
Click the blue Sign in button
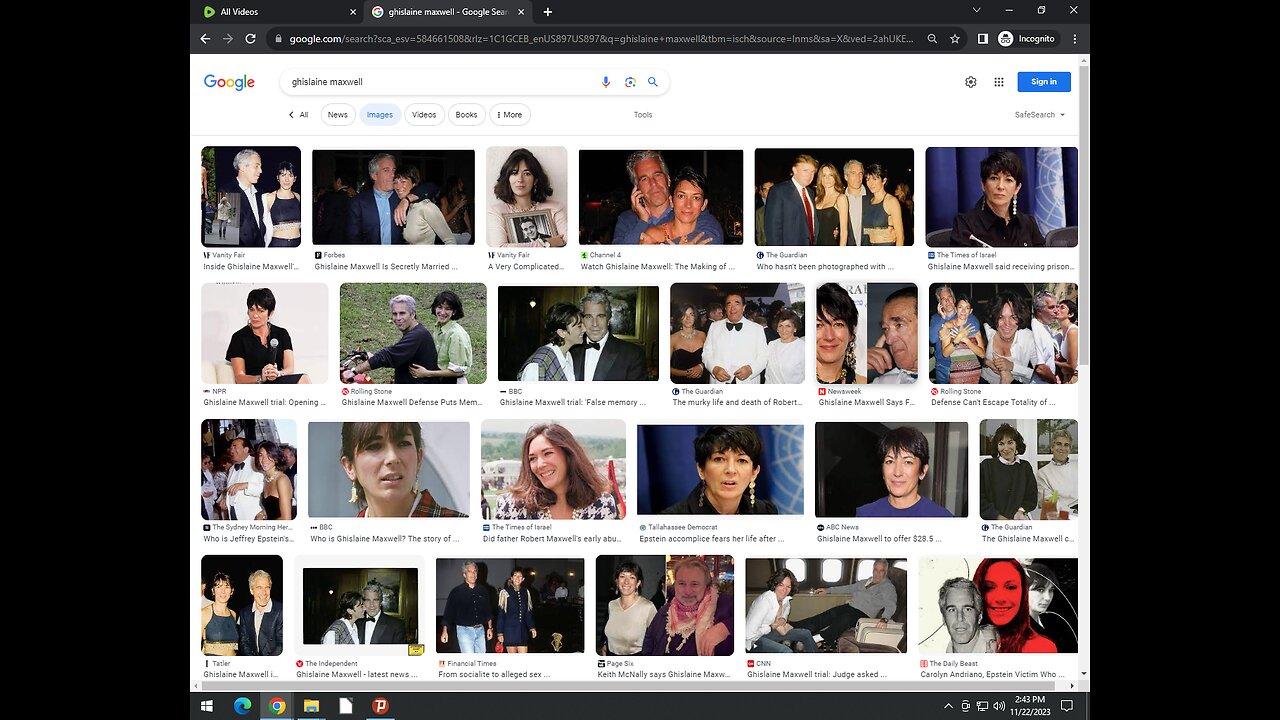(x=1044, y=82)
